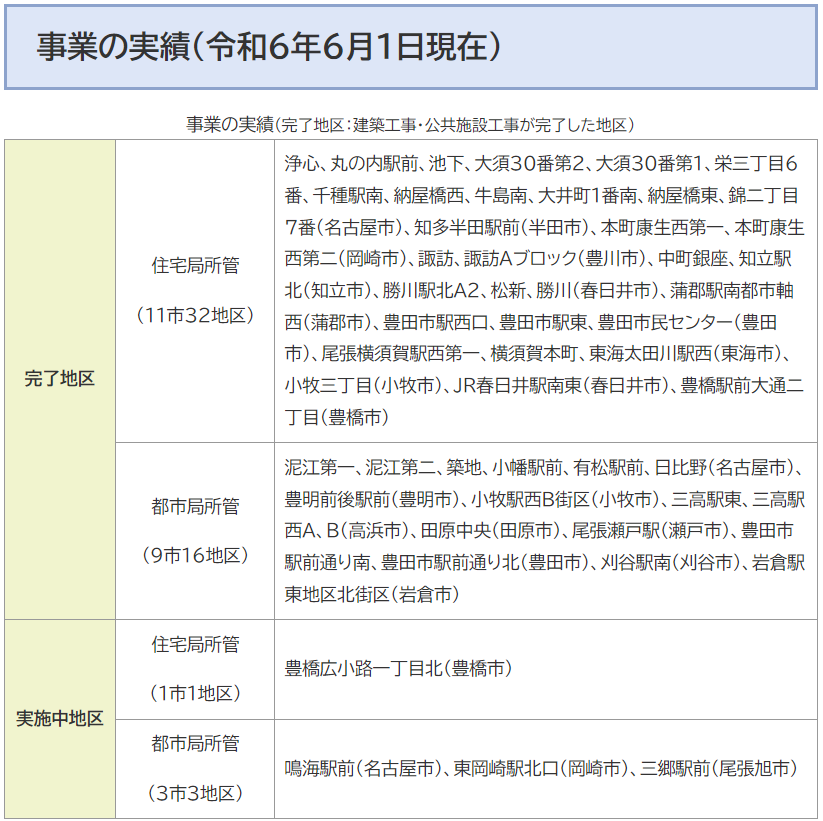This screenshot has height=821, width=823.
Task: Select the 住宅局所管 (1市1地区) cell
Action: click(195, 669)
